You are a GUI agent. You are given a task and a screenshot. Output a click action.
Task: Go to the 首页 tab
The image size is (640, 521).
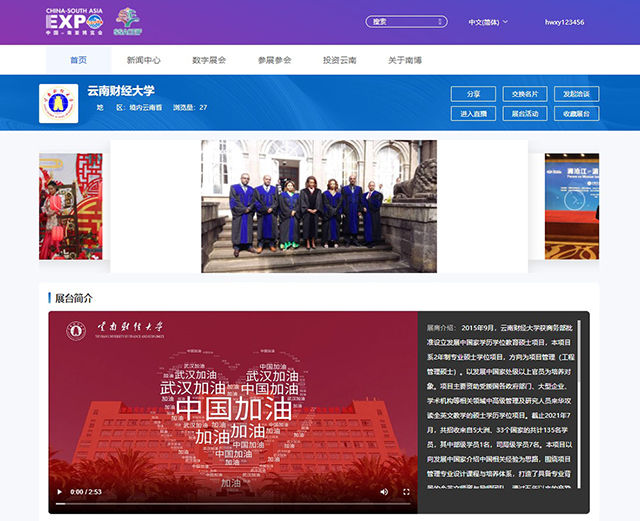tap(78, 60)
